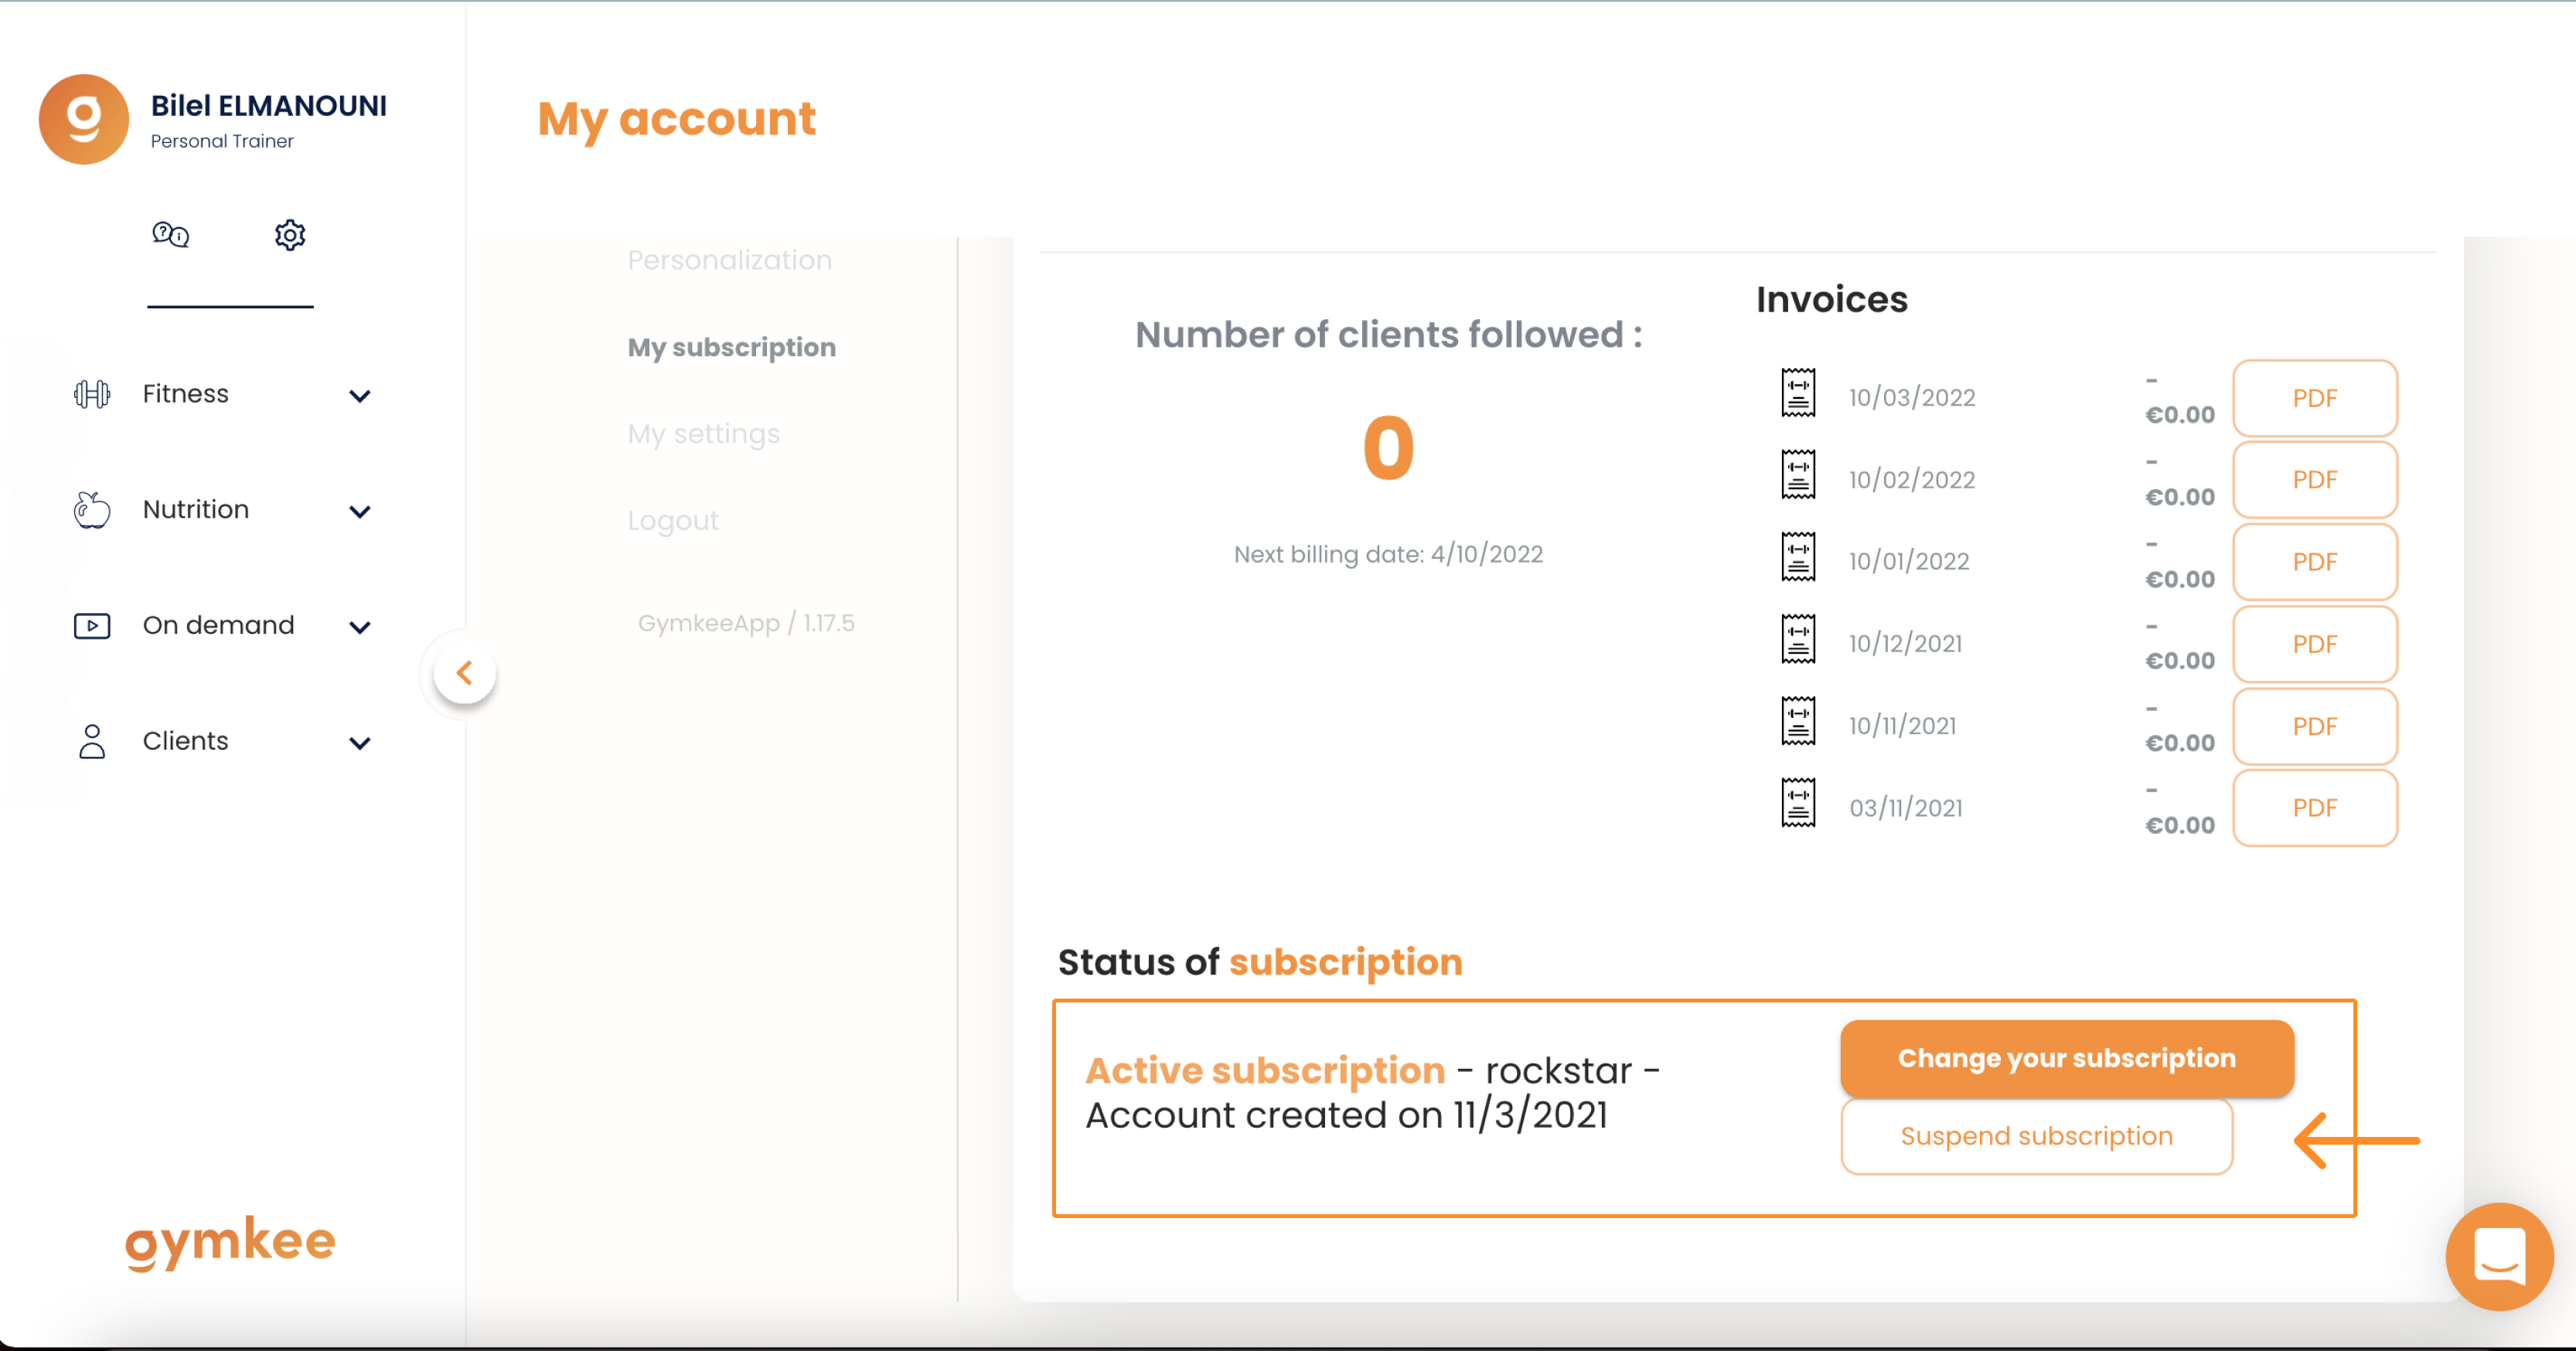
Task: Click the Fitness dumbbell icon
Action: [x=92, y=394]
